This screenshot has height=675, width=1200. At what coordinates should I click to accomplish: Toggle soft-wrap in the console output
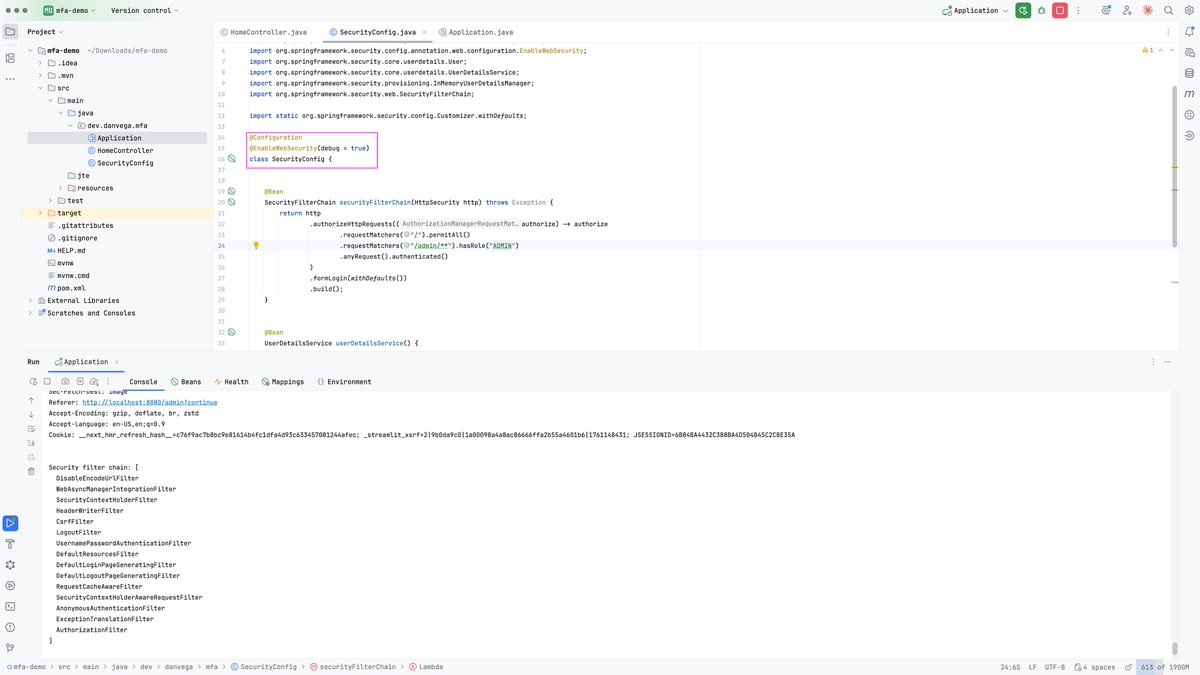click(x=31, y=428)
